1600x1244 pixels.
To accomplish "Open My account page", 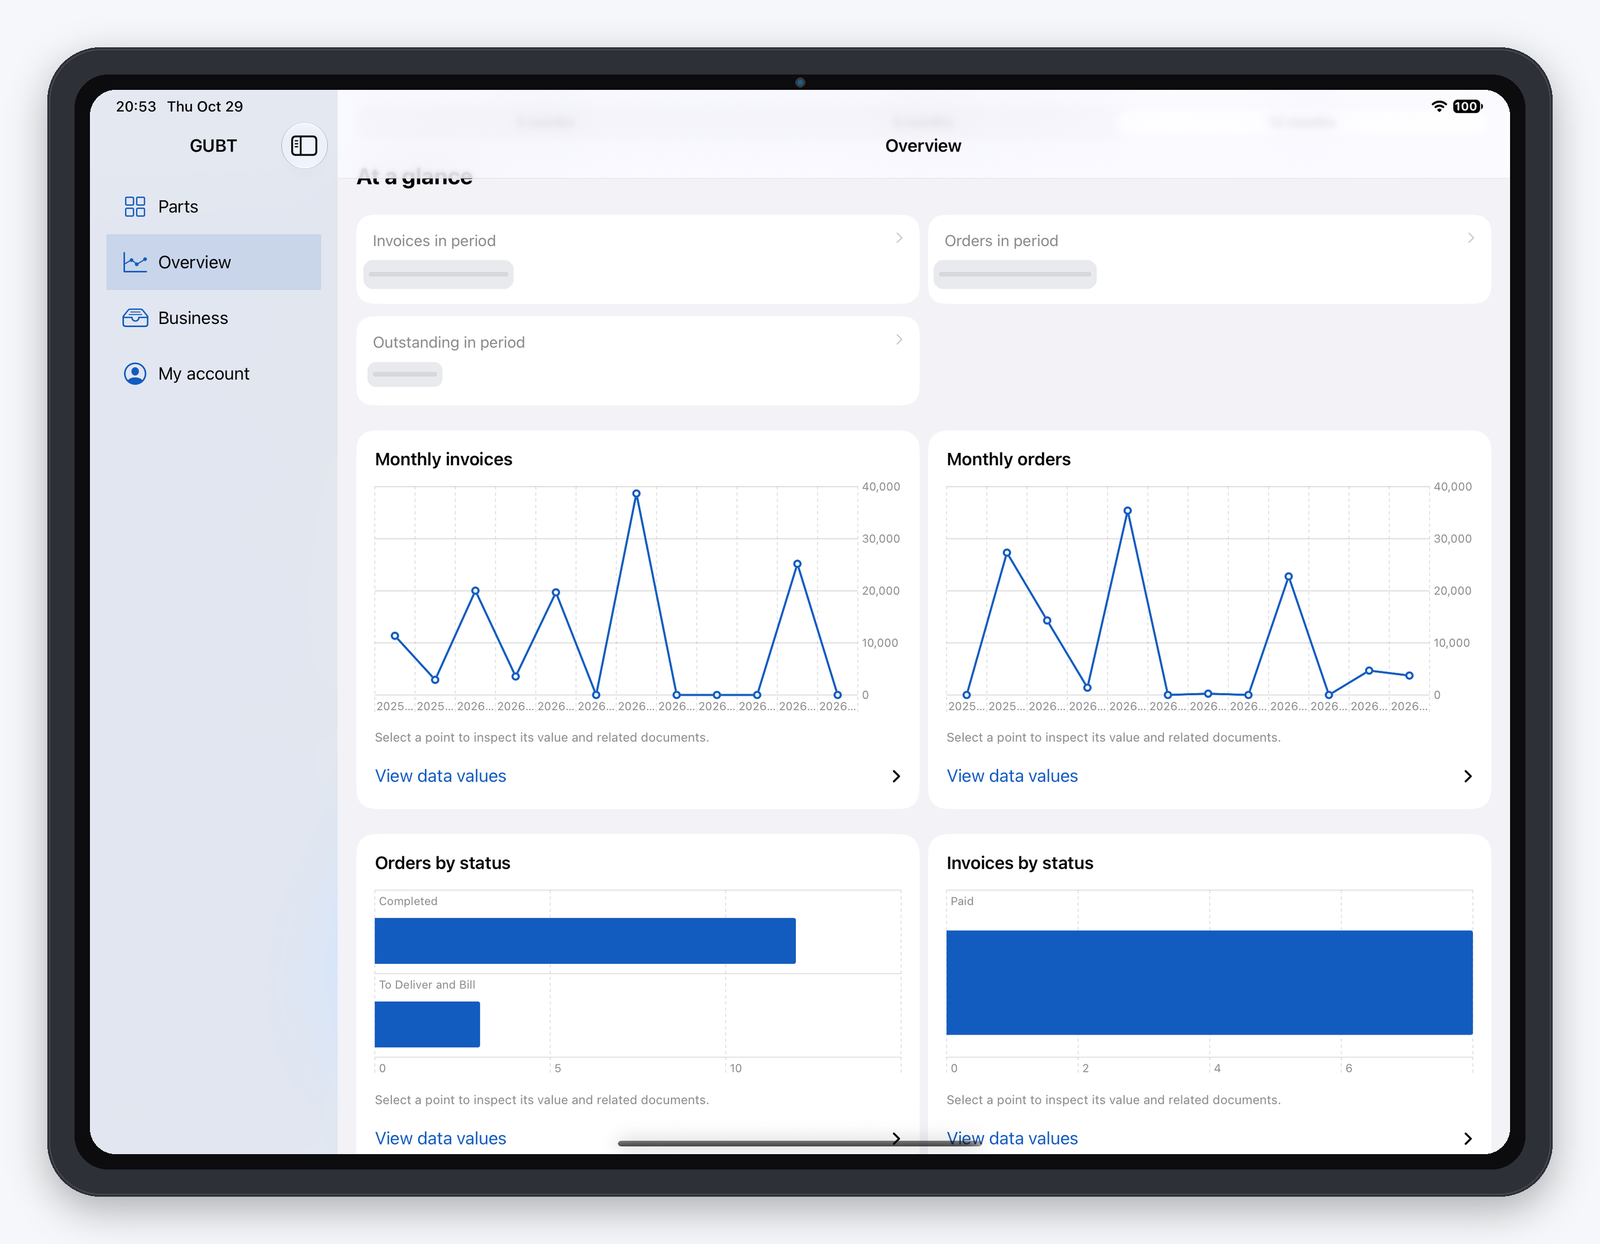I will [x=214, y=374].
